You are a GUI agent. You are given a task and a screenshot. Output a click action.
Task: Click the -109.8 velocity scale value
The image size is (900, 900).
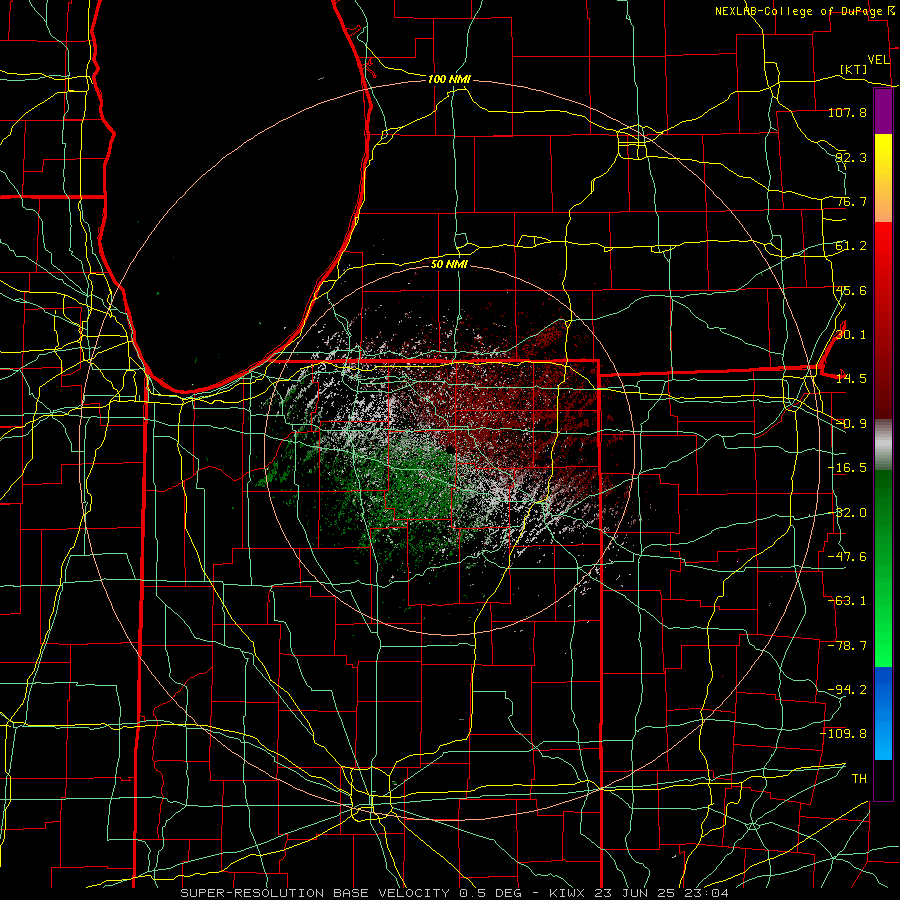click(x=844, y=734)
